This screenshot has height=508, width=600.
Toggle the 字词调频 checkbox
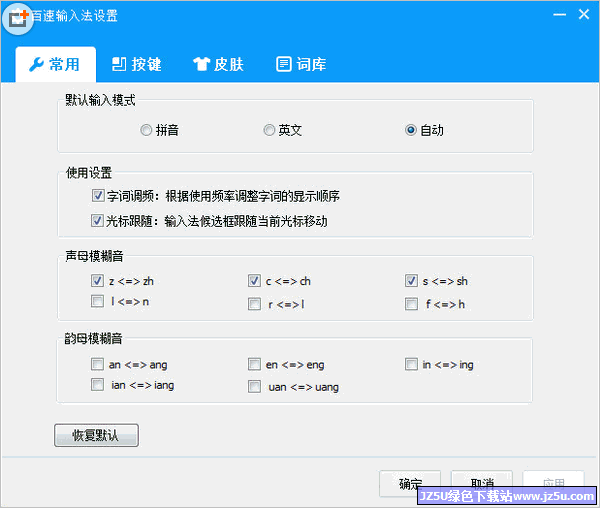[98, 195]
